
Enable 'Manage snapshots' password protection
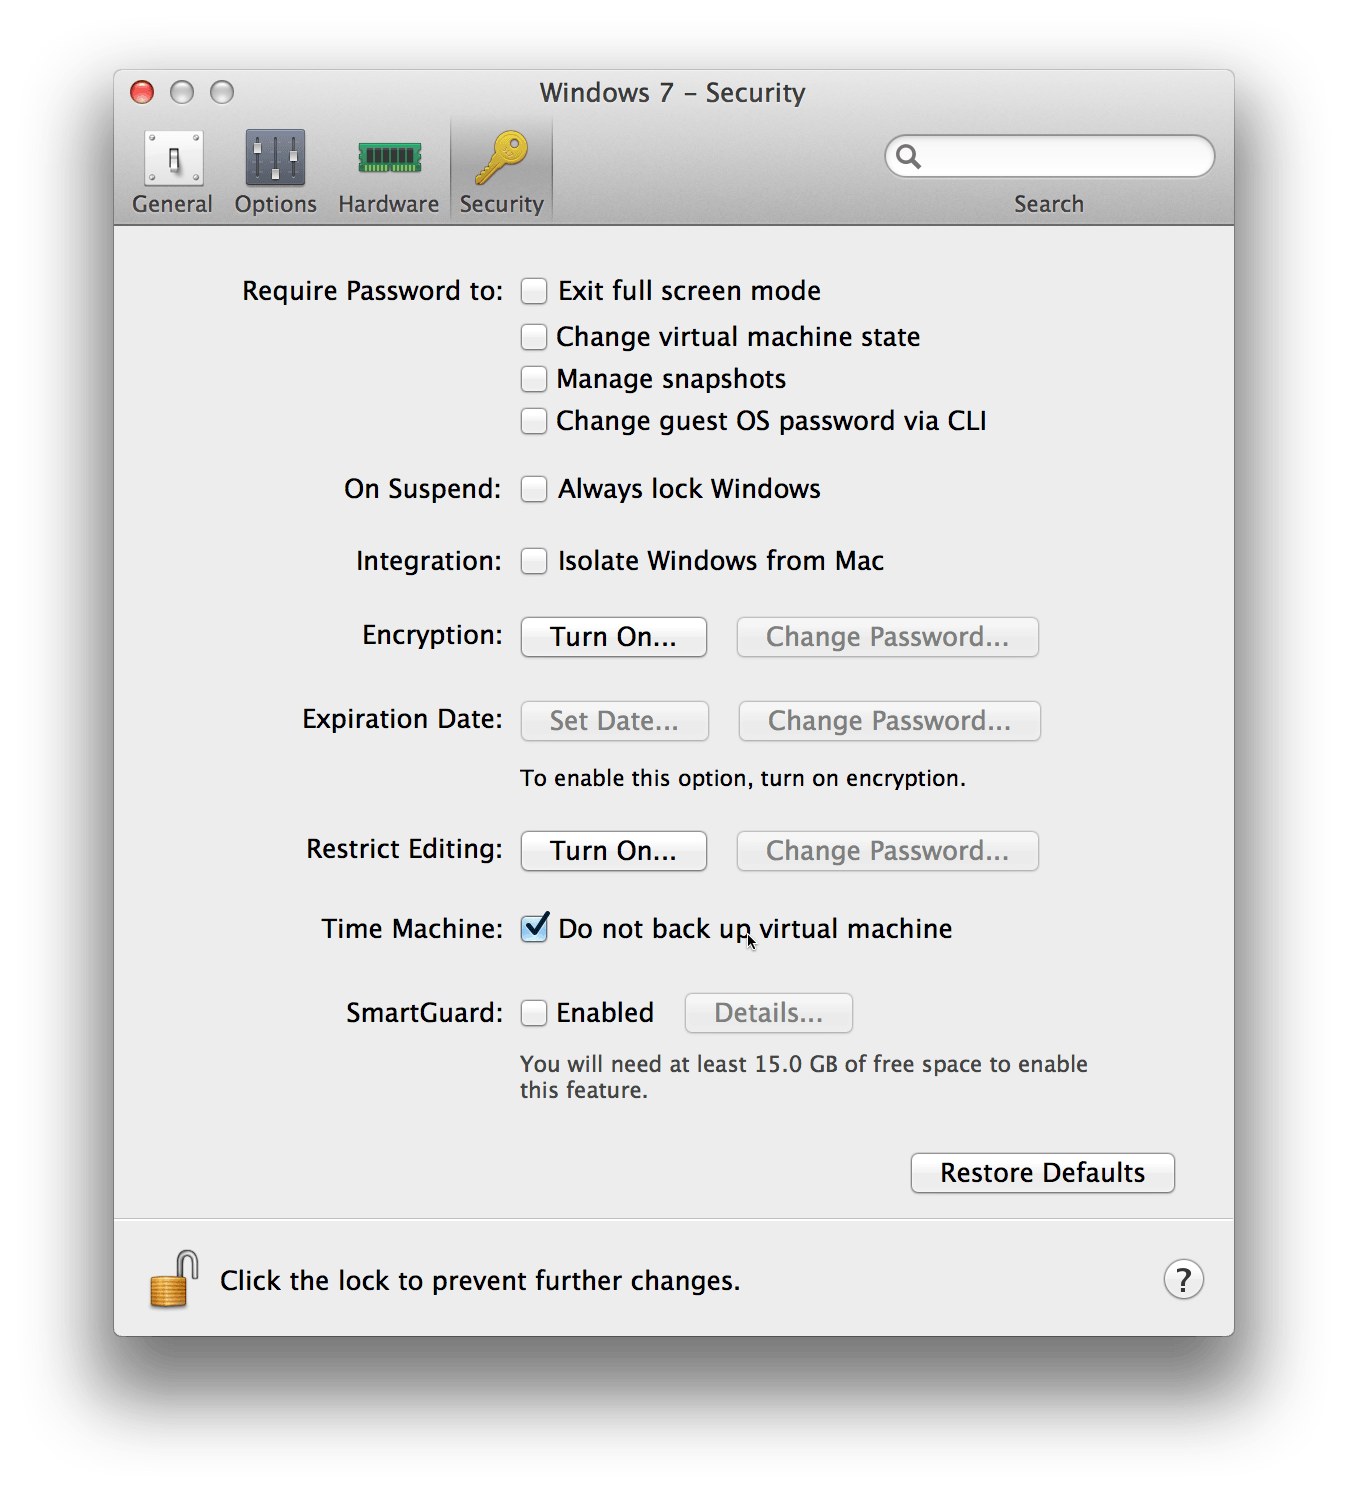533,379
